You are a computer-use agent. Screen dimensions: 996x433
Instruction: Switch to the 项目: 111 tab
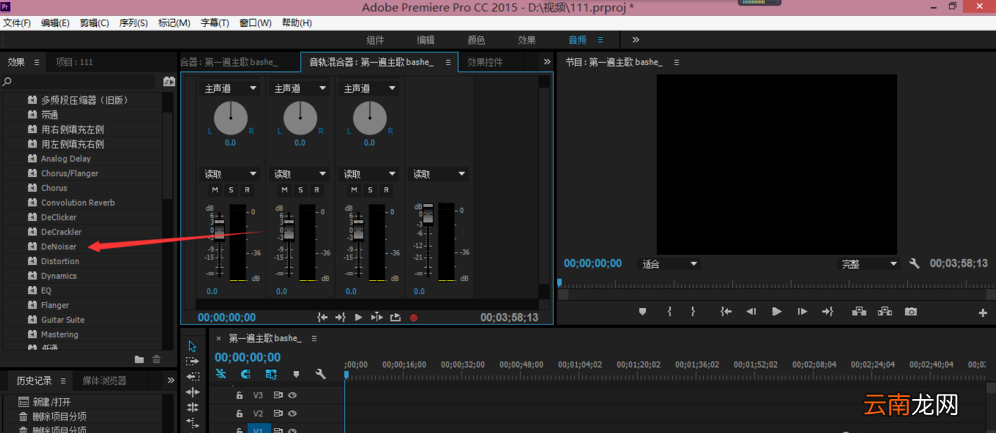(x=74, y=62)
